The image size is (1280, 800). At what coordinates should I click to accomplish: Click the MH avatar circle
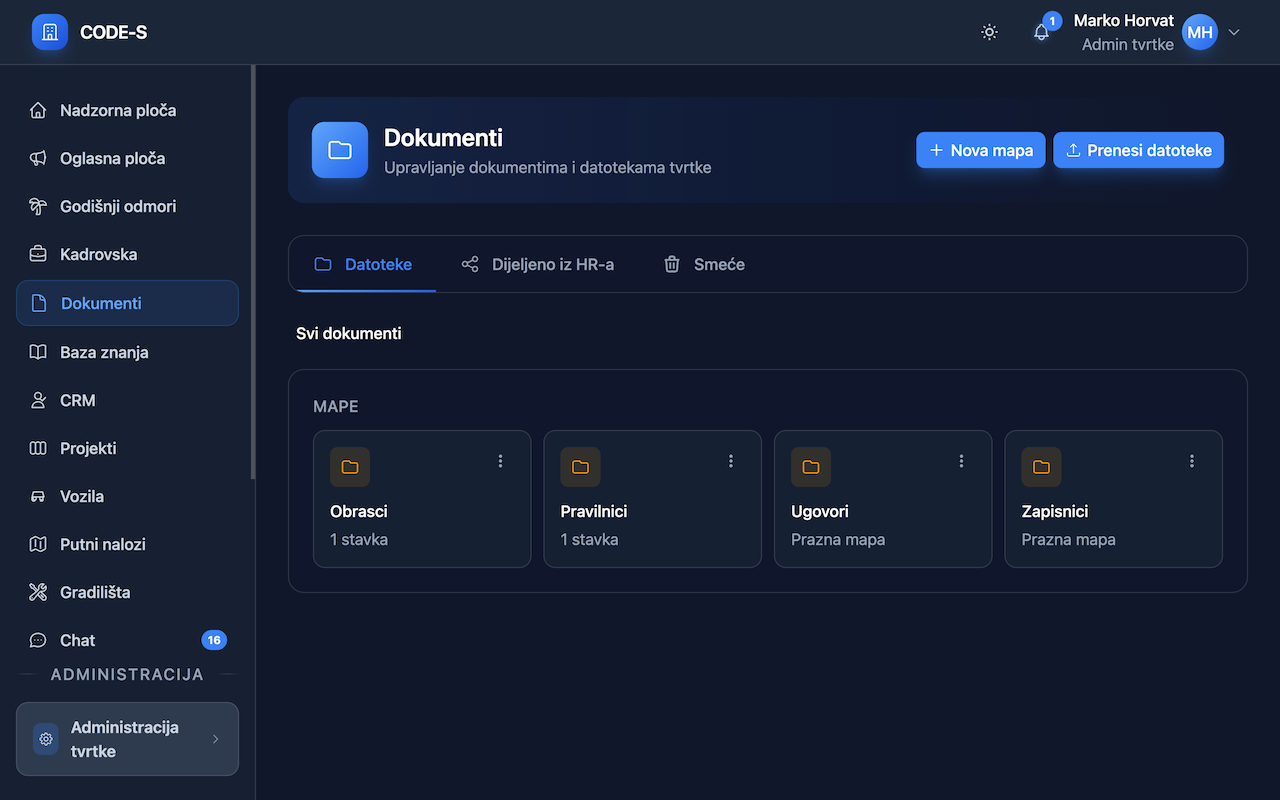tap(1200, 32)
